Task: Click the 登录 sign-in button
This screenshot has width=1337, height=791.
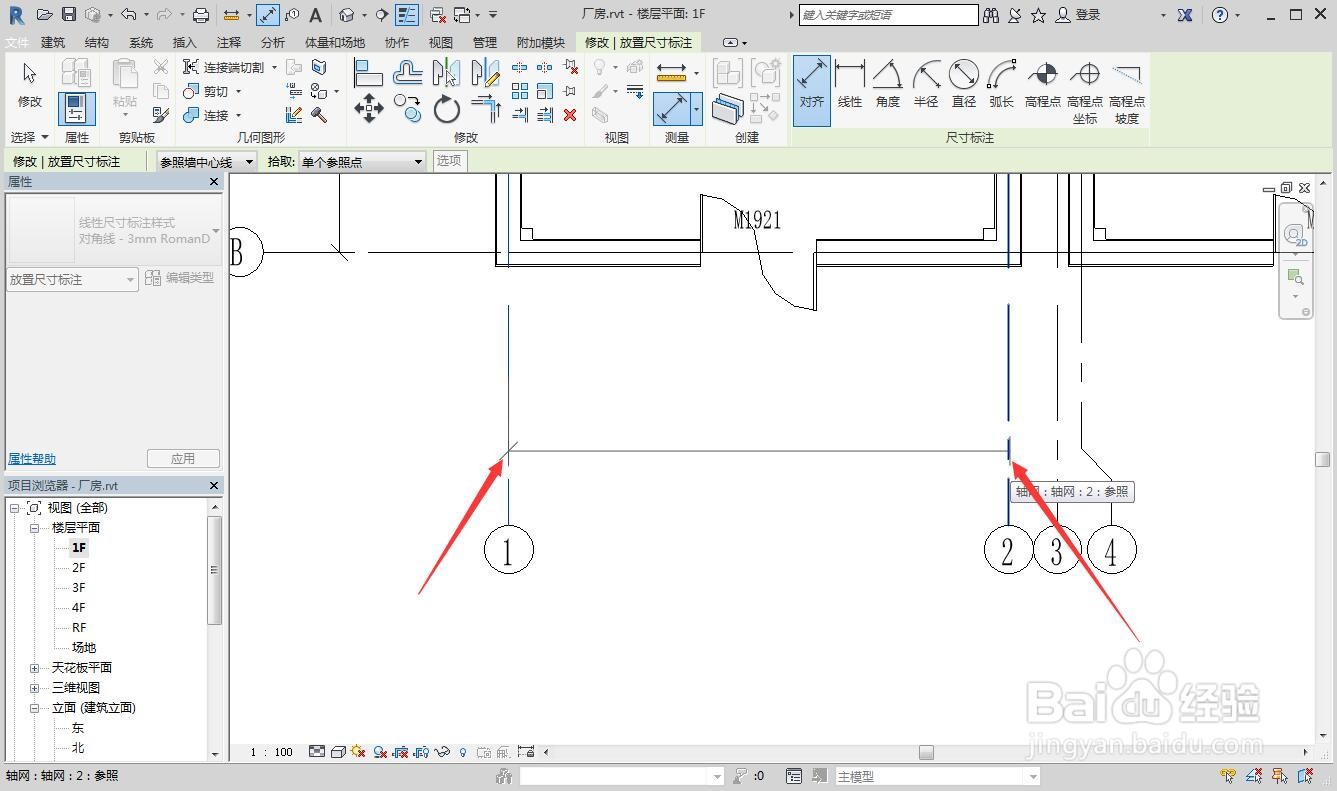Action: [x=1078, y=15]
